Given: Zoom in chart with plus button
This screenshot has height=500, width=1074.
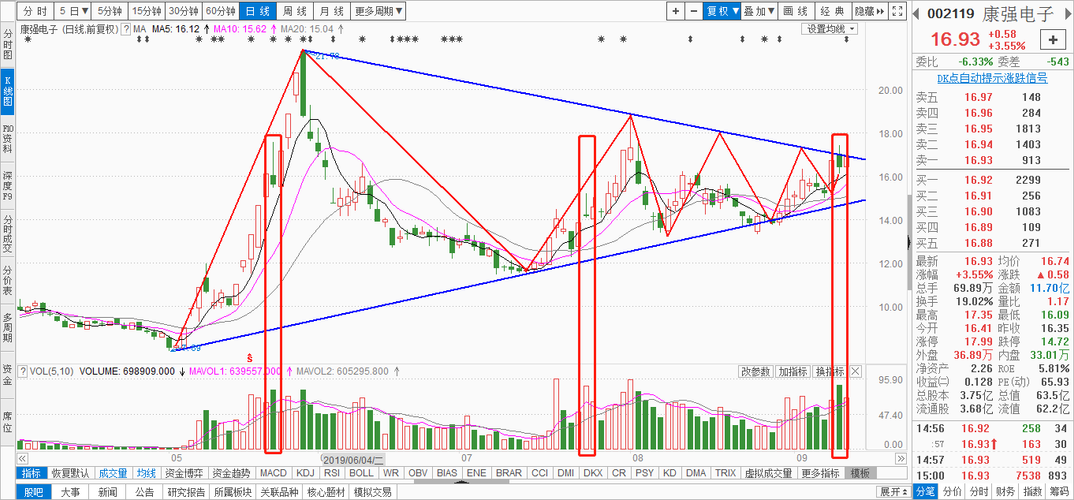Looking at the screenshot, I should click(676, 11).
